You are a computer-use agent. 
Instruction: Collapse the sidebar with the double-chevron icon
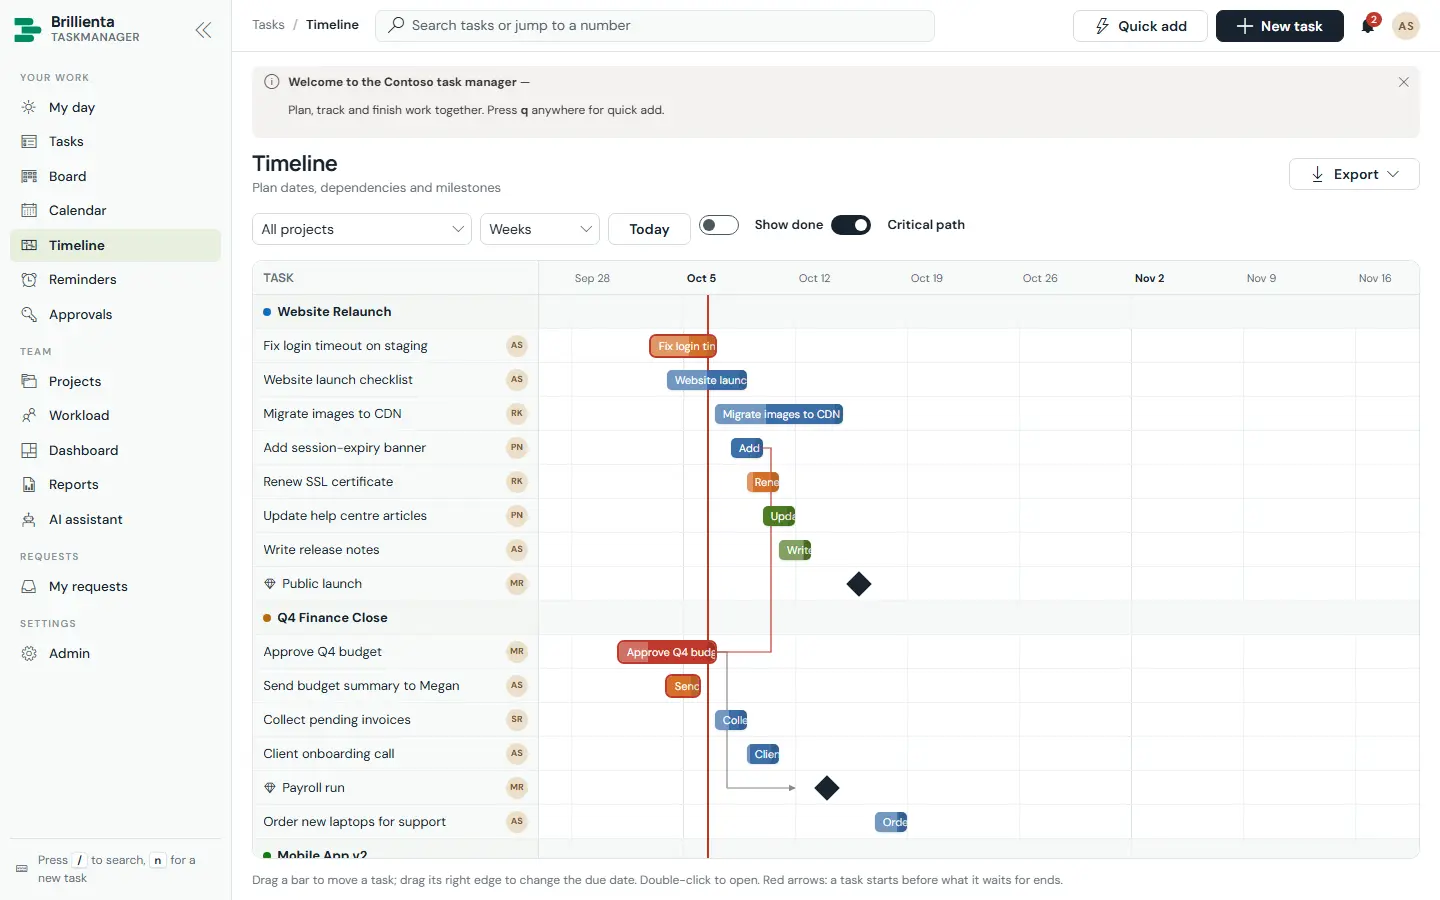(203, 30)
